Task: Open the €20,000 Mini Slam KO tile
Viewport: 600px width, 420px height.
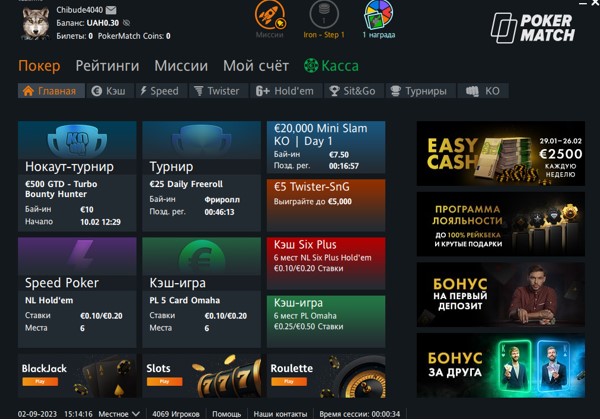Action: click(x=326, y=147)
